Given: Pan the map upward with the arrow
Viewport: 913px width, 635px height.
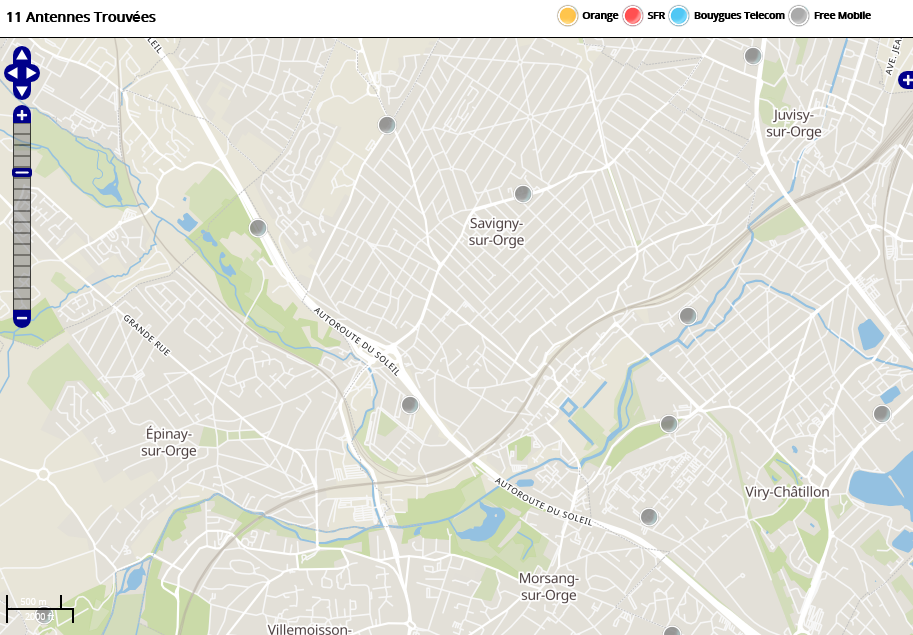Looking at the screenshot, I should click(x=22, y=54).
